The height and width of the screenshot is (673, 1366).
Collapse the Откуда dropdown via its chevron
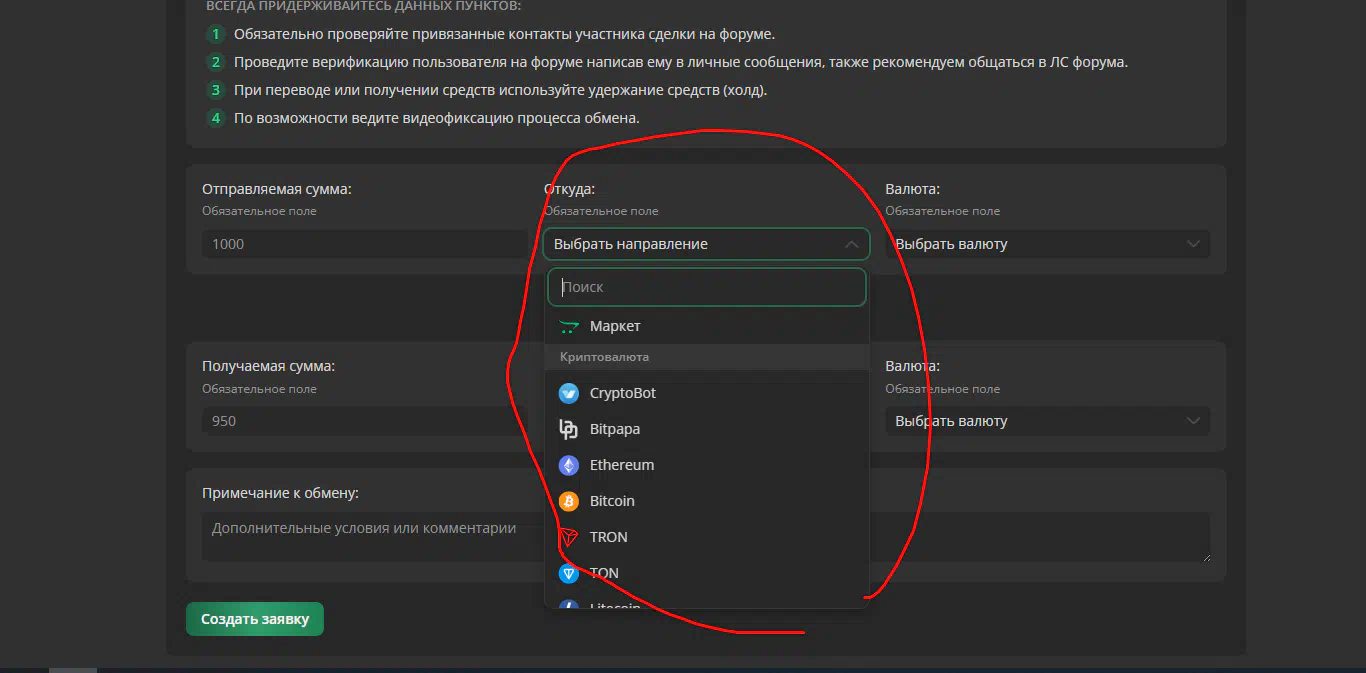pyautogui.click(x=851, y=244)
